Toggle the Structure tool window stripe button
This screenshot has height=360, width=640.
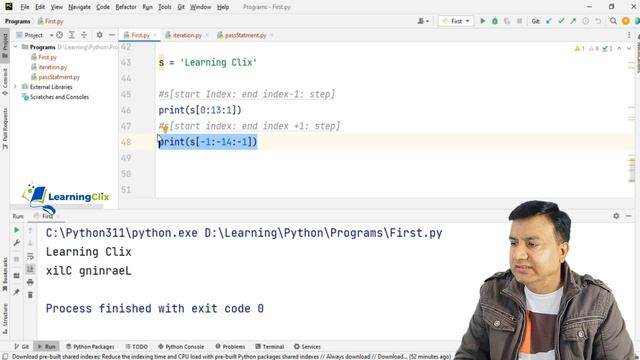point(5,318)
